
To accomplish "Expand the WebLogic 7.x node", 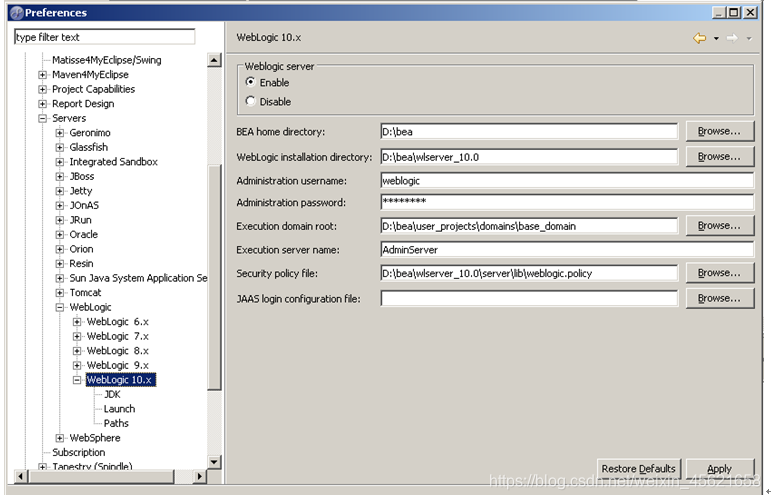I will pos(77,336).
